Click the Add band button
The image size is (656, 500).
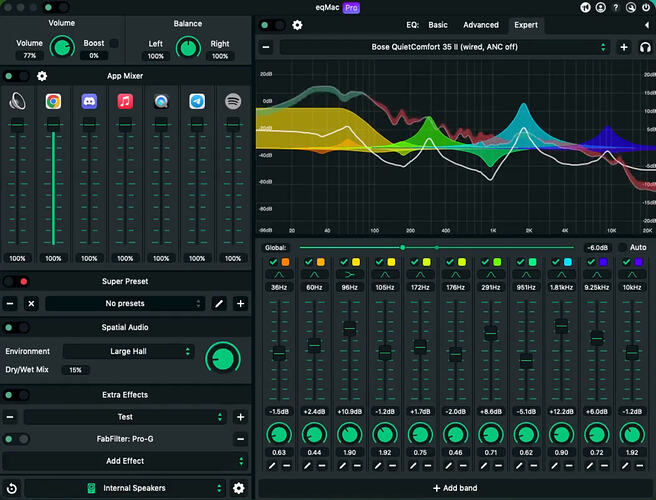[455, 488]
